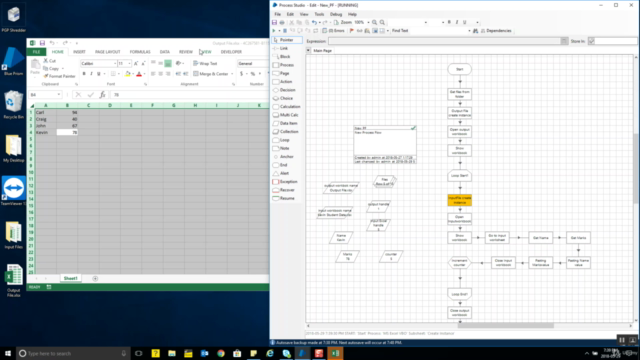Toggle Wrap Text in Excel
640x360 pixels.
[205, 64]
